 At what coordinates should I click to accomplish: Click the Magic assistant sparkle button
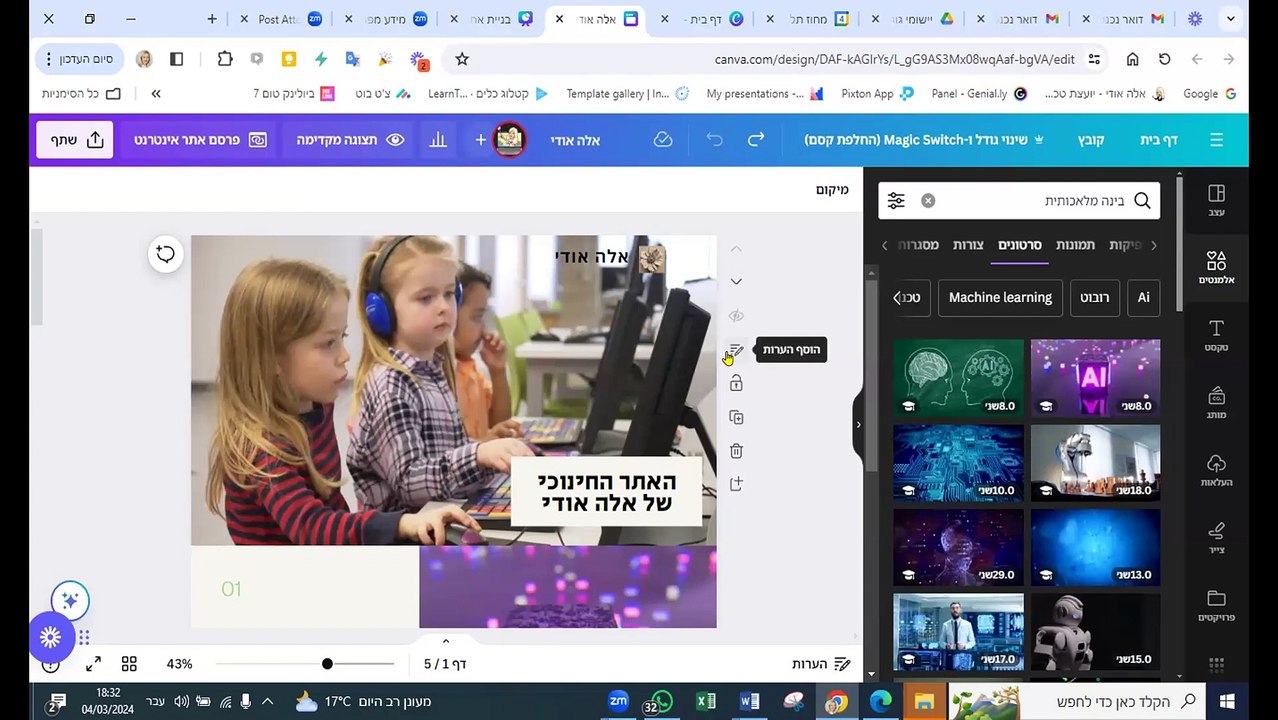coord(70,601)
